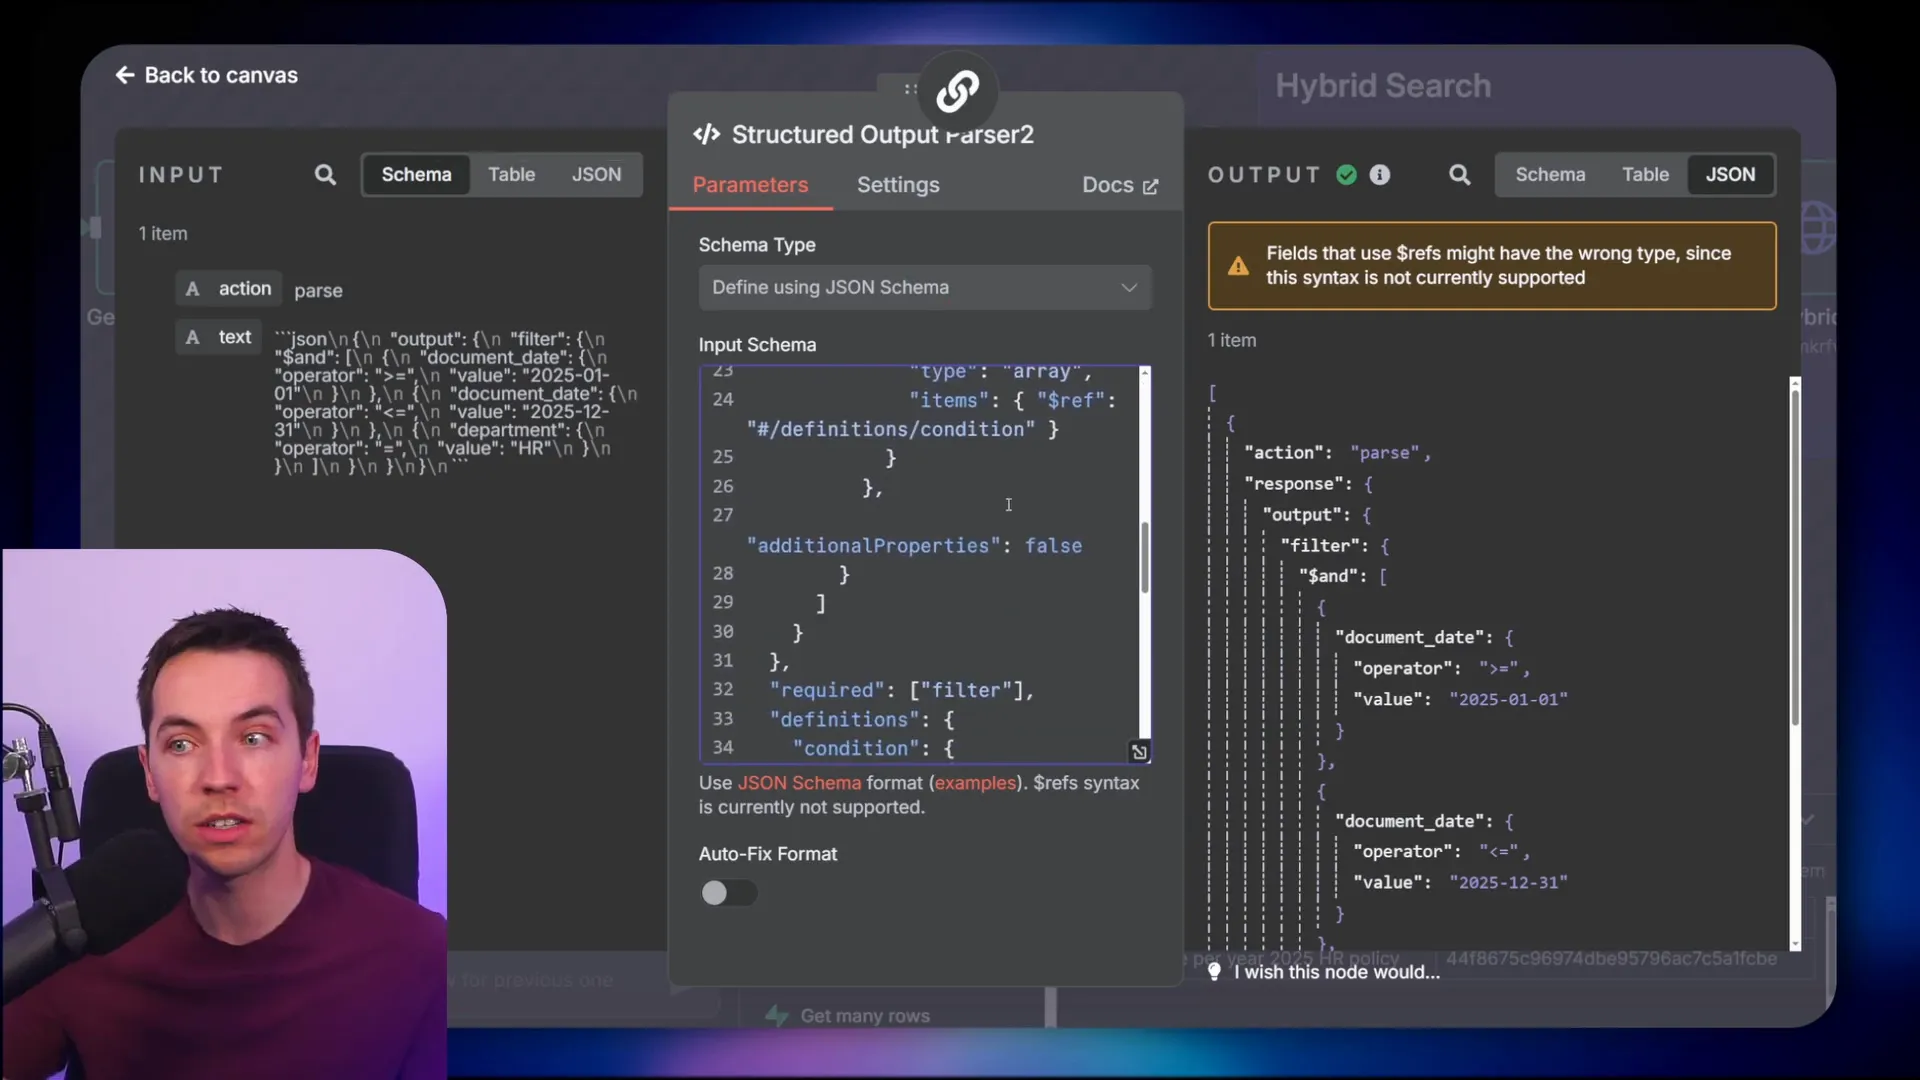Search the OUTPUT panel data
The image size is (1920, 1080).
1460,175
